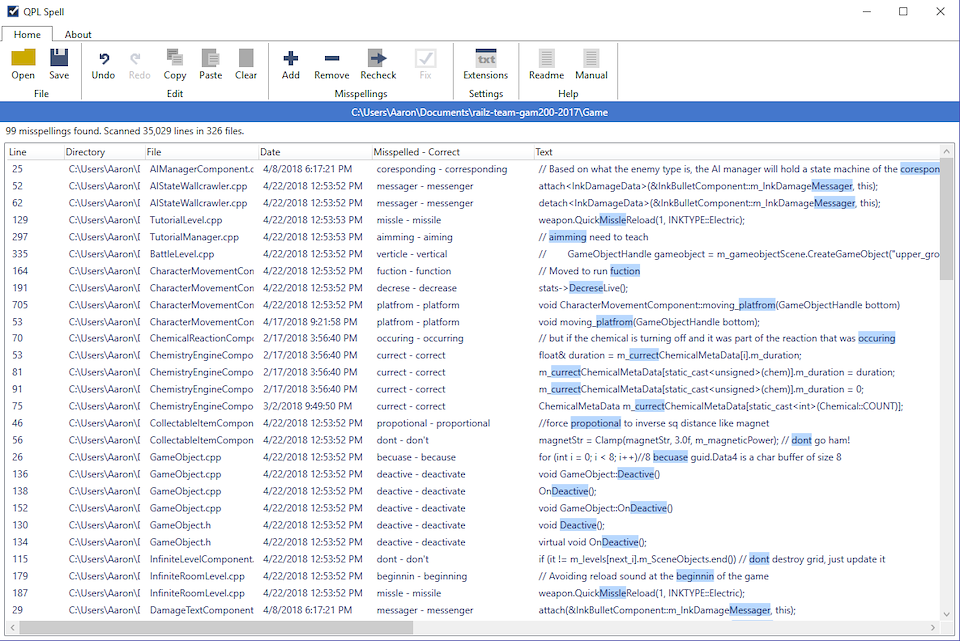Click text '// aimming need to teach'
Viewport: 960px width, 641px height.
(593, 237)
